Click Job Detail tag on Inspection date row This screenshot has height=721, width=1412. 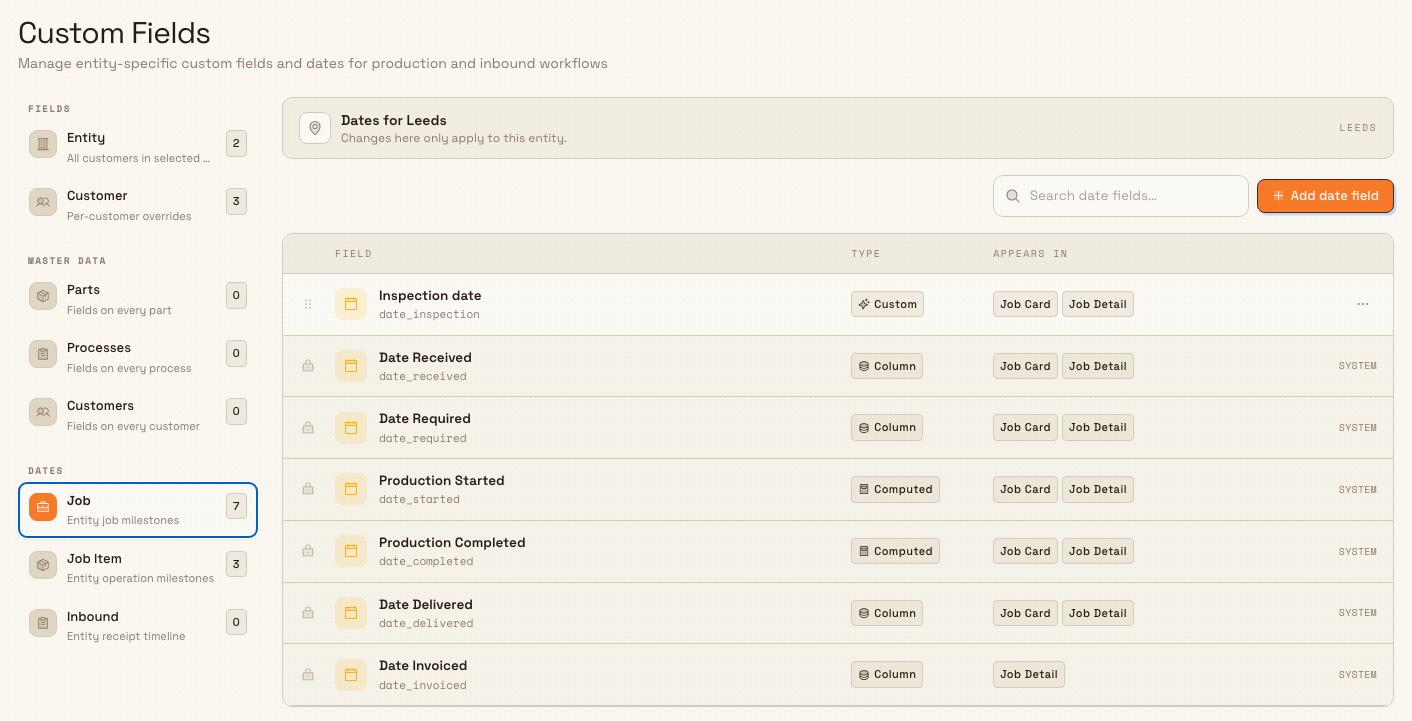(x=1097, y=304)
